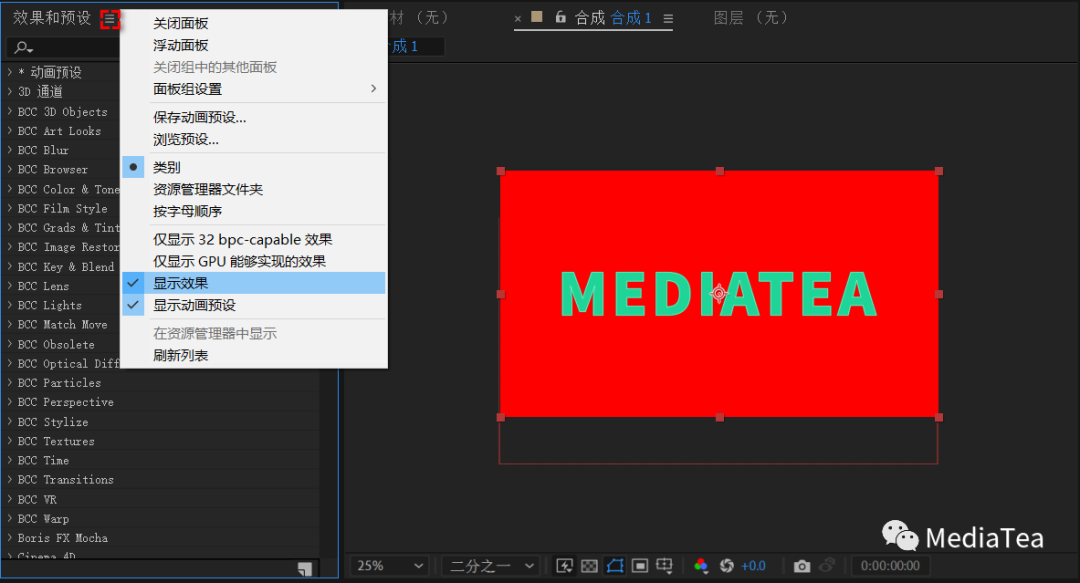Image resolution: width=1080 pixels, height=583 pixels.
Task: Click the reset exposure aperture icon
Action: coord(727,566)
